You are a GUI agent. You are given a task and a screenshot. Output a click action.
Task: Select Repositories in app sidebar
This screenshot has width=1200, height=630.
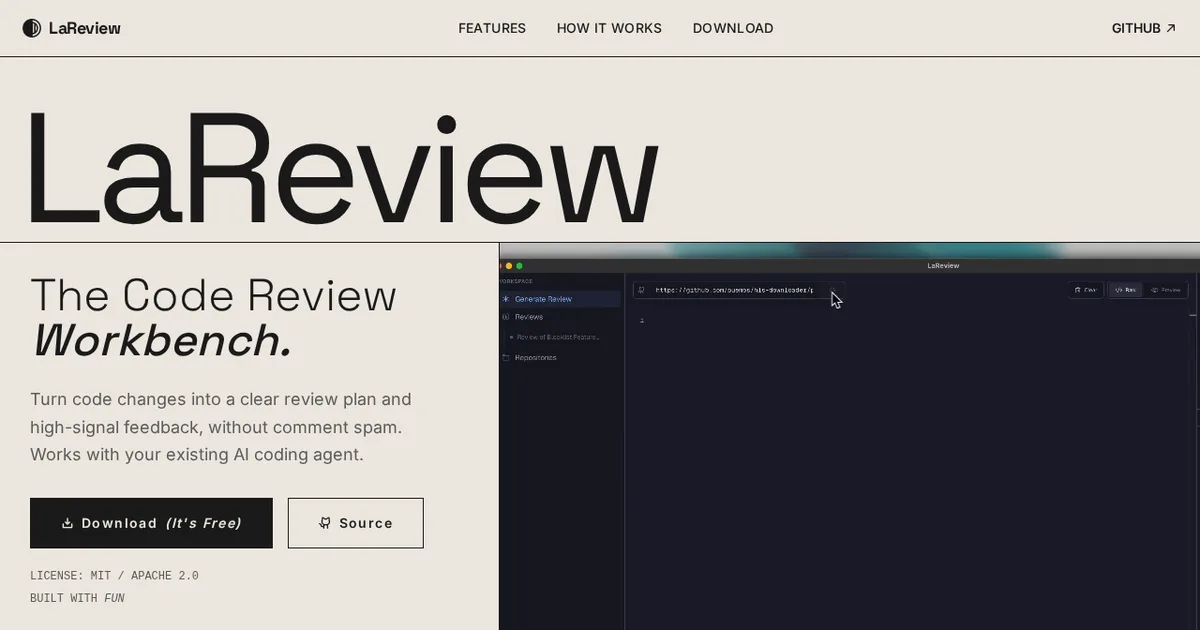pos(535,357)
